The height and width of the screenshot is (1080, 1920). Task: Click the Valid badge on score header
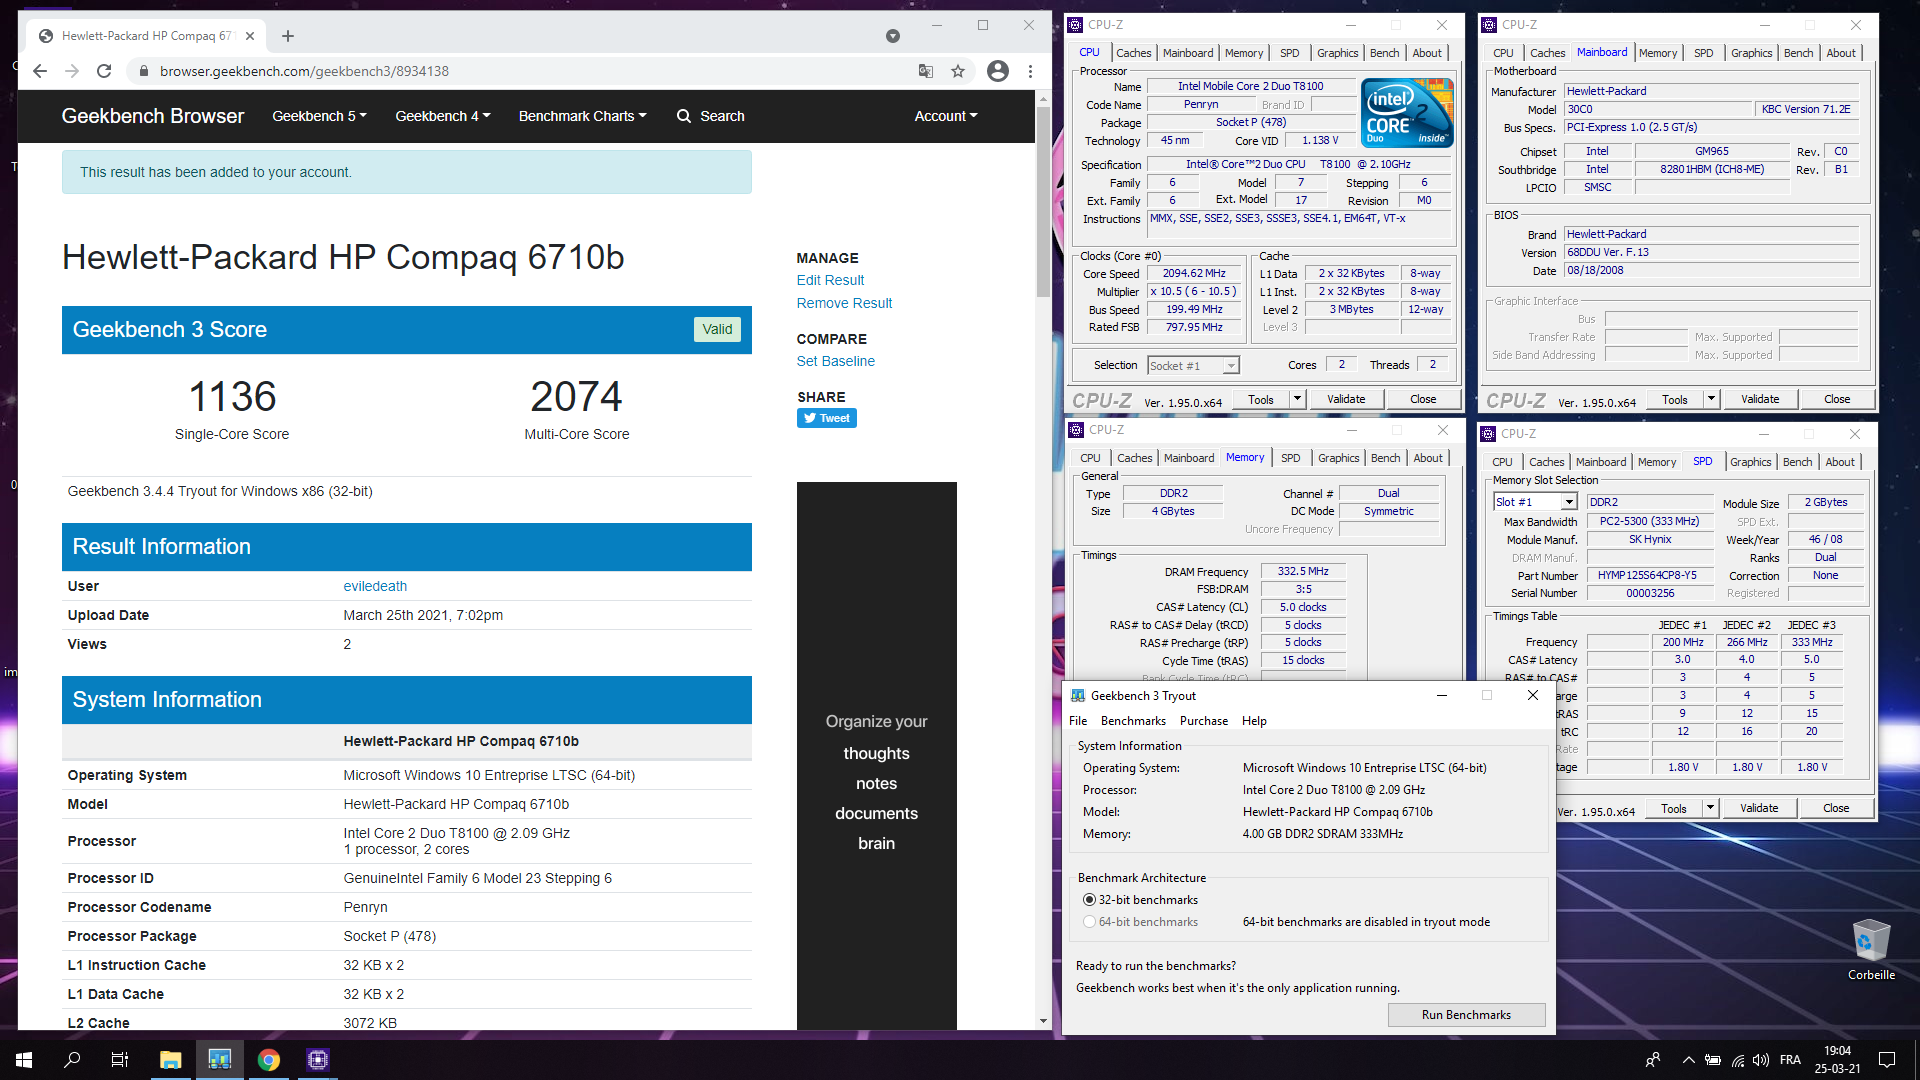(717, 329)
